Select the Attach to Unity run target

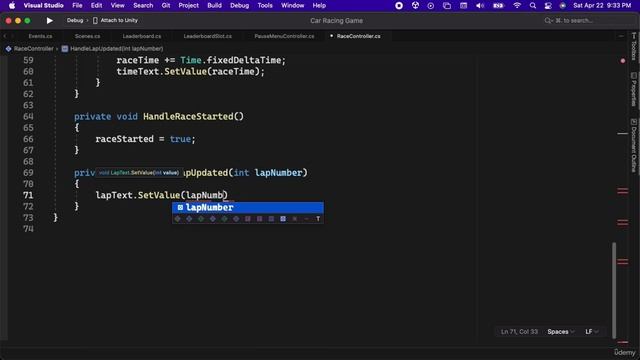tap(116, 20)
